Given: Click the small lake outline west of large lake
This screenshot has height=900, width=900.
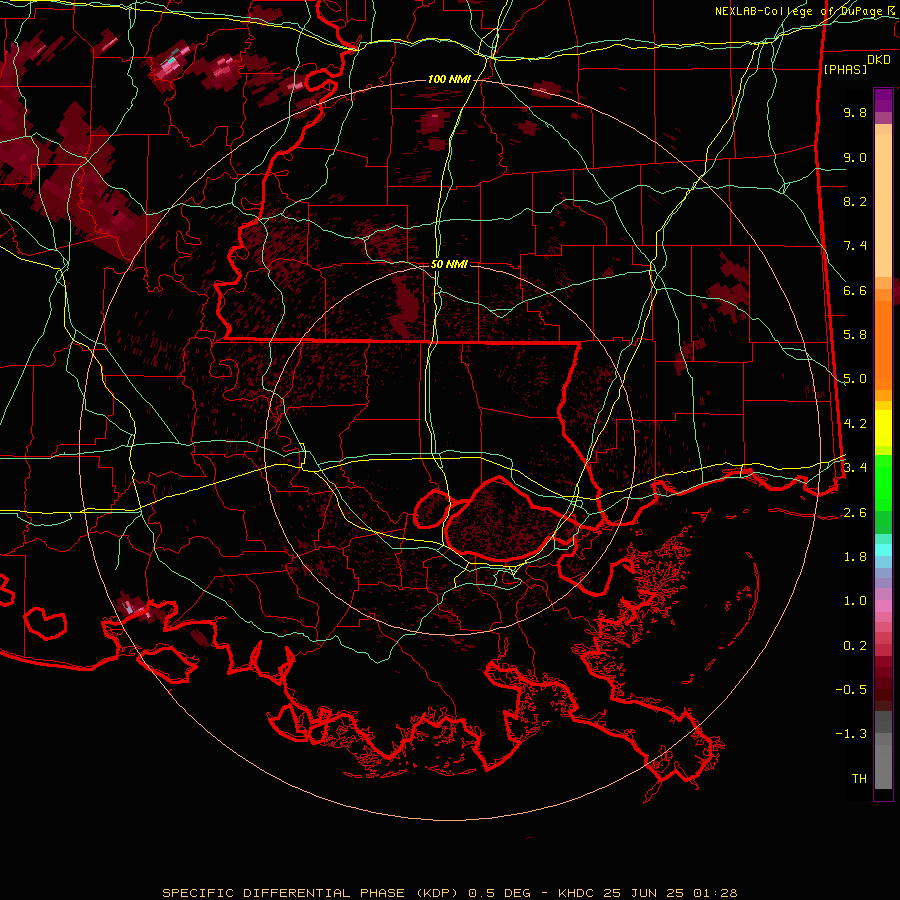Looking at the screenshot, I should (x=432, y=509).
